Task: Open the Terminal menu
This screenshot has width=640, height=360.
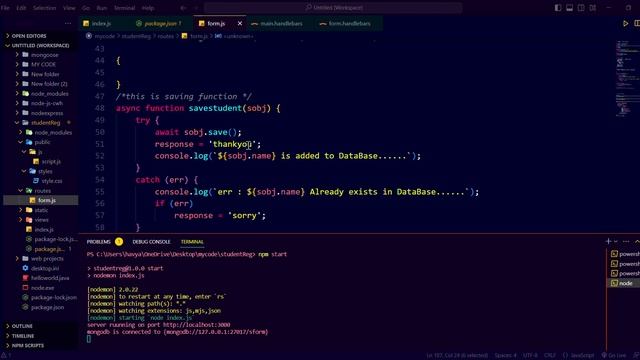Action: (124, 8)
